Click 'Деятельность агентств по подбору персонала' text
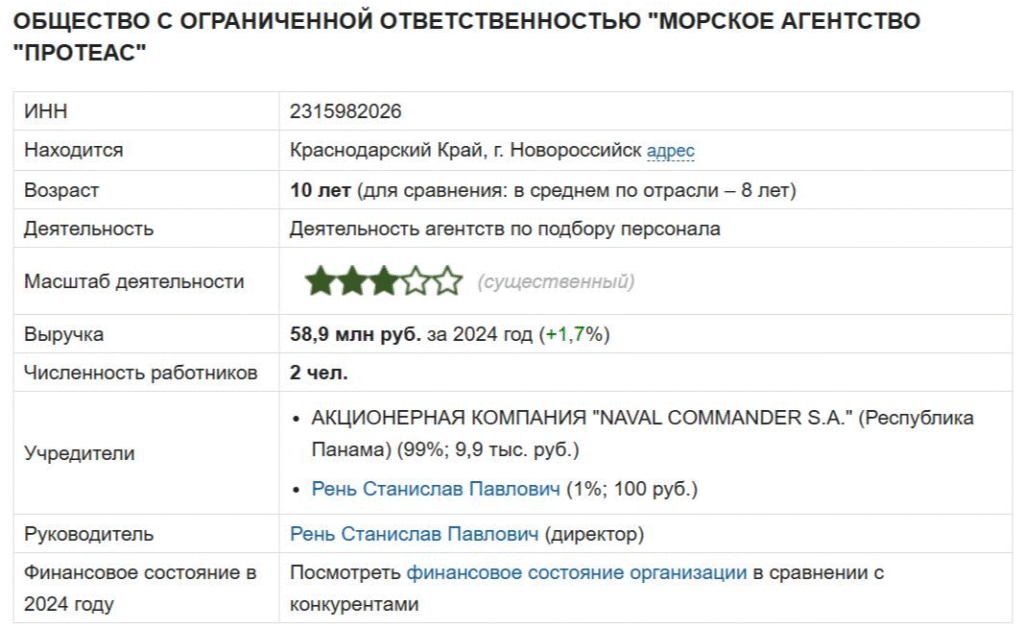 505,229
